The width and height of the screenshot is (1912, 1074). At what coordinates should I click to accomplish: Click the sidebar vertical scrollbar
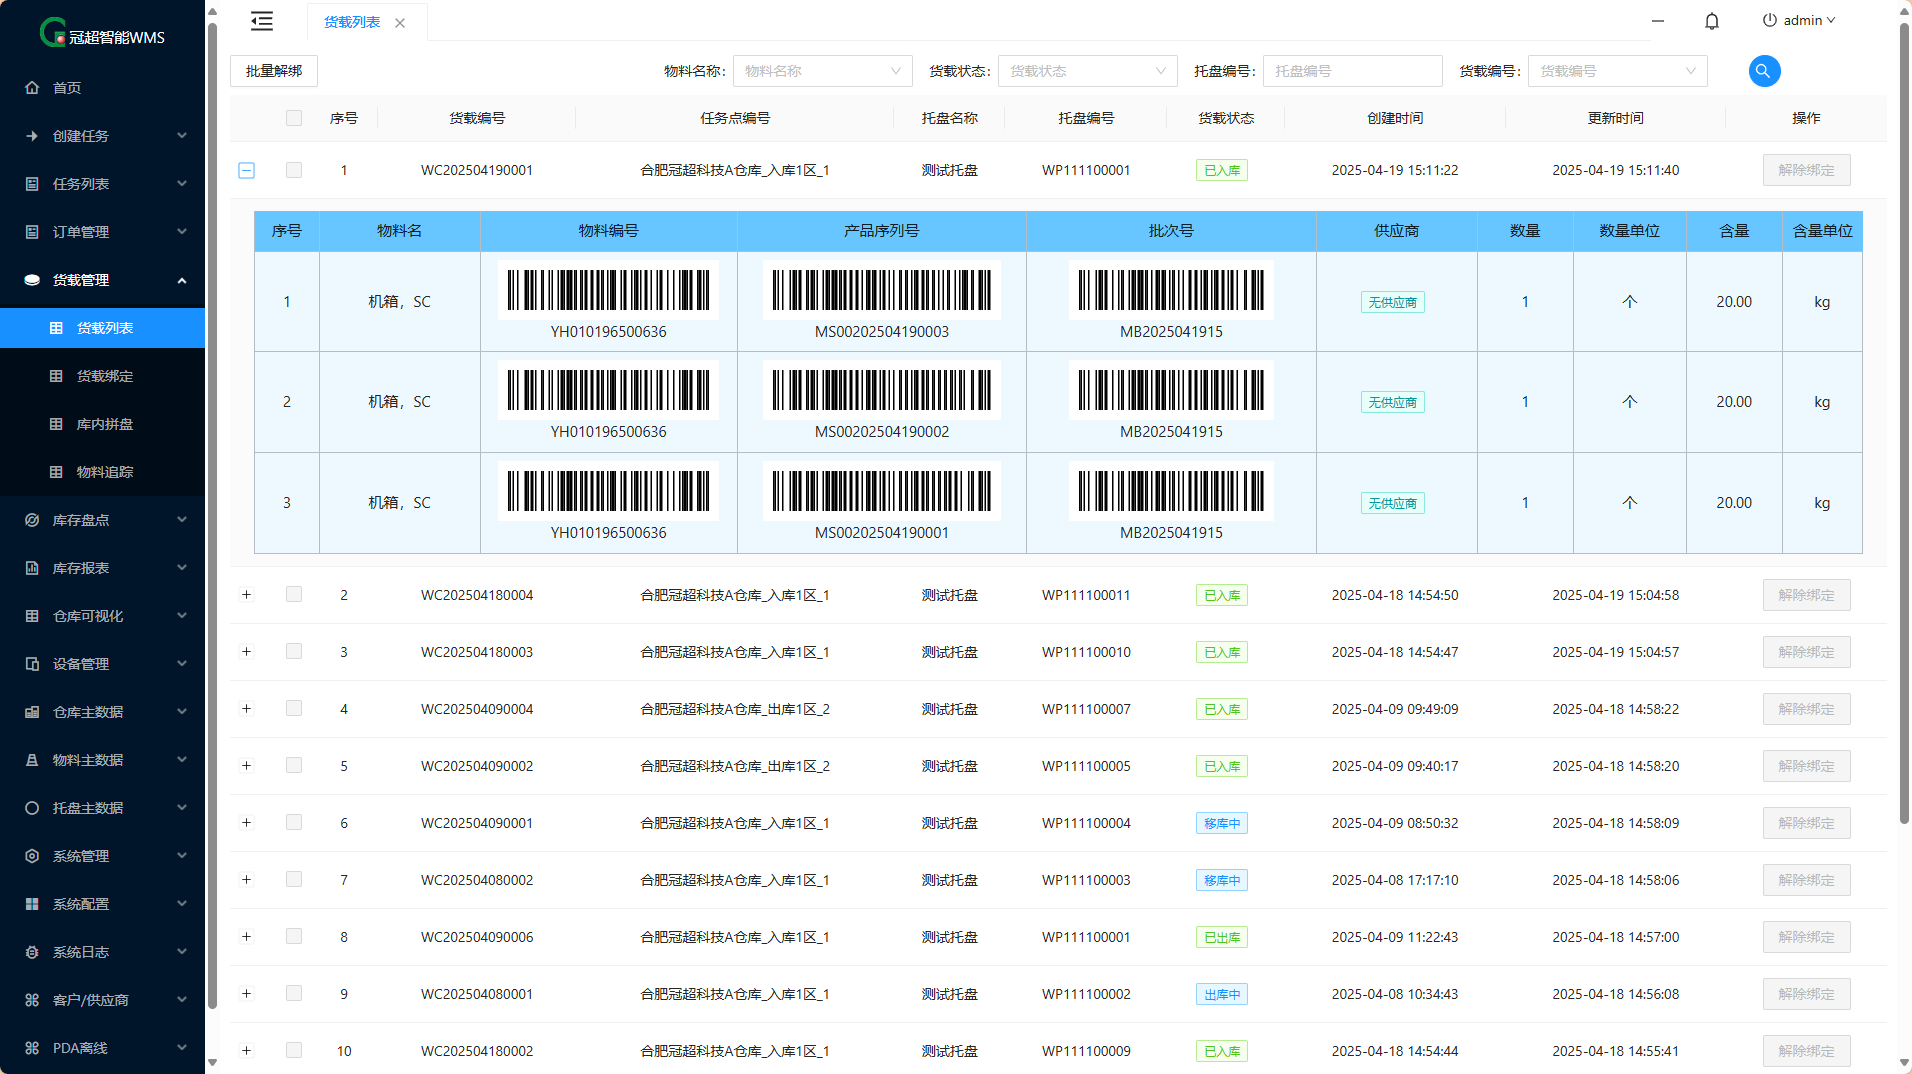click(x=212, y=515)
